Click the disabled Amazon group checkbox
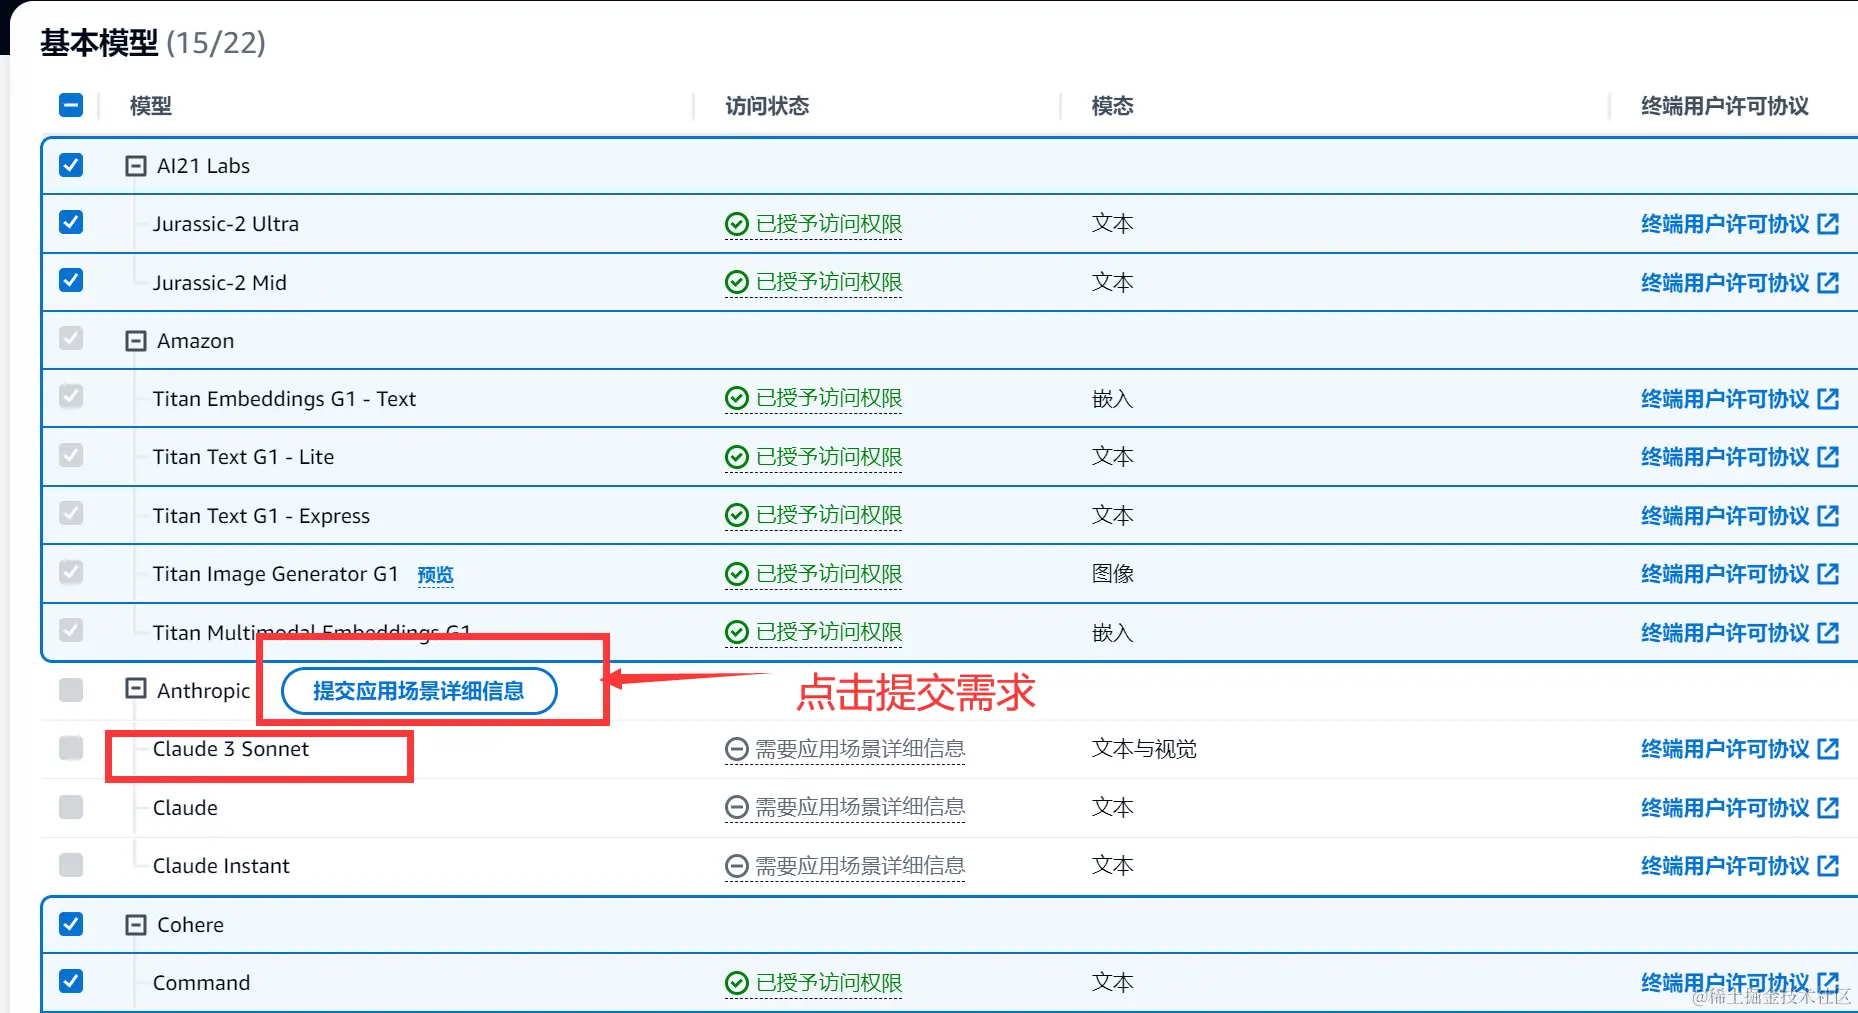1858x1013 pixels. click(x=71, y=339)
